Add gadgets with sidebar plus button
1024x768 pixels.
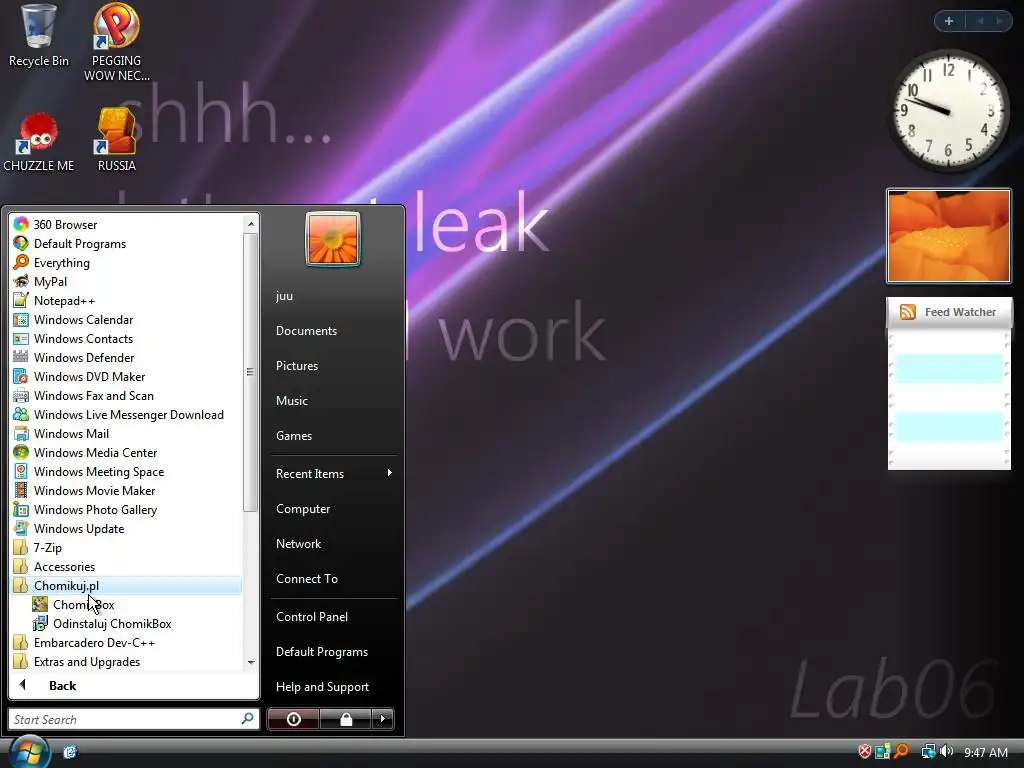click(x=949, y=21)
